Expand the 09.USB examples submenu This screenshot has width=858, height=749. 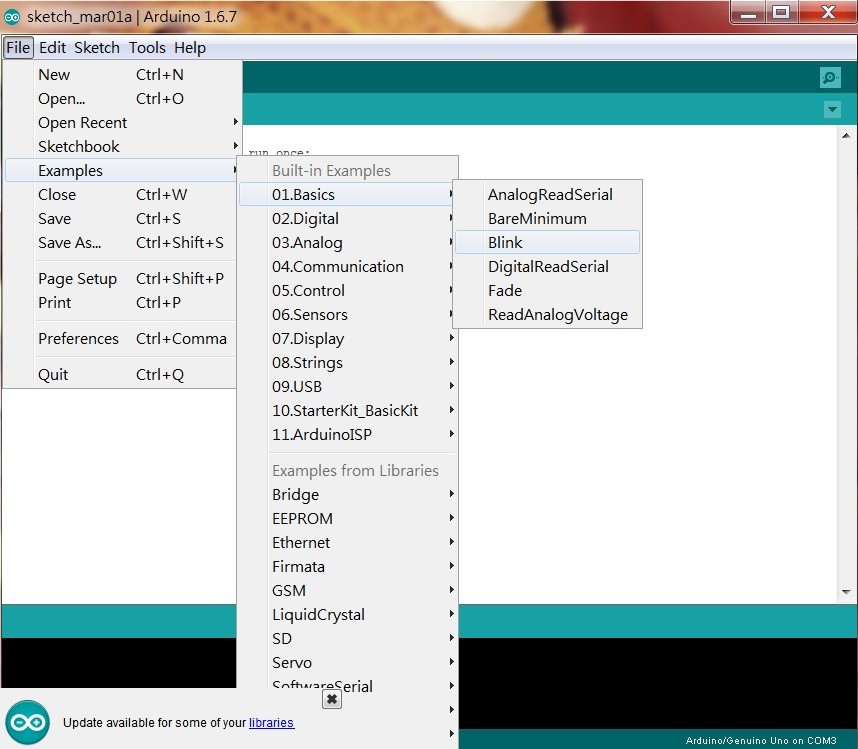(x=347, y=387)
